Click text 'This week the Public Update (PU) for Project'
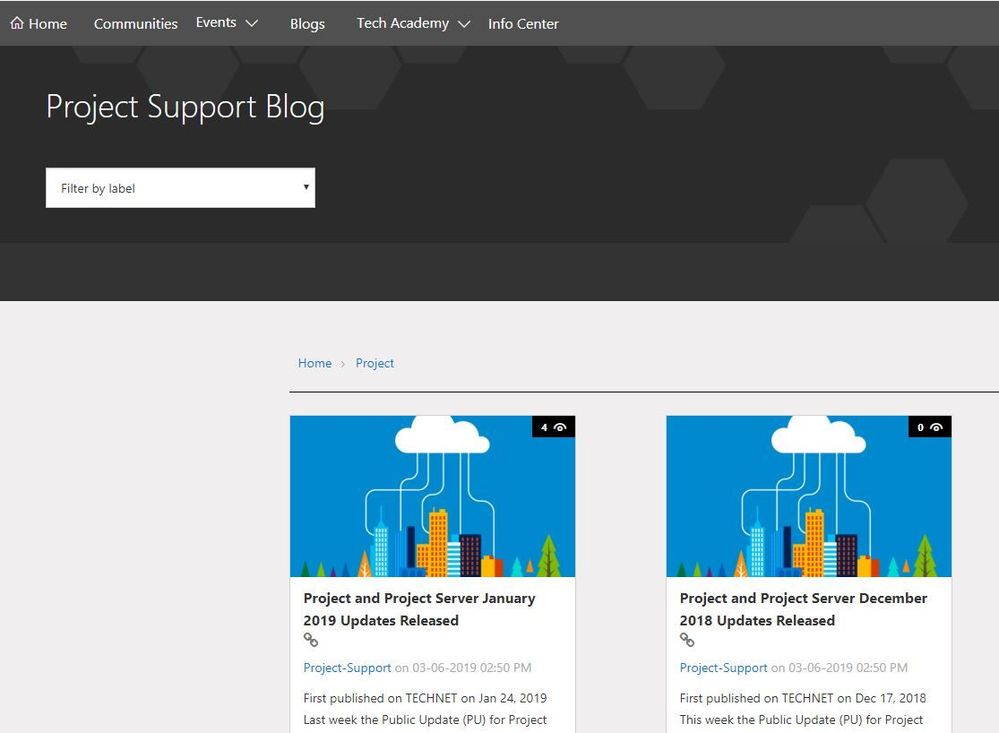The height and width of the screenshot is (733, 999). click(801, 720)
